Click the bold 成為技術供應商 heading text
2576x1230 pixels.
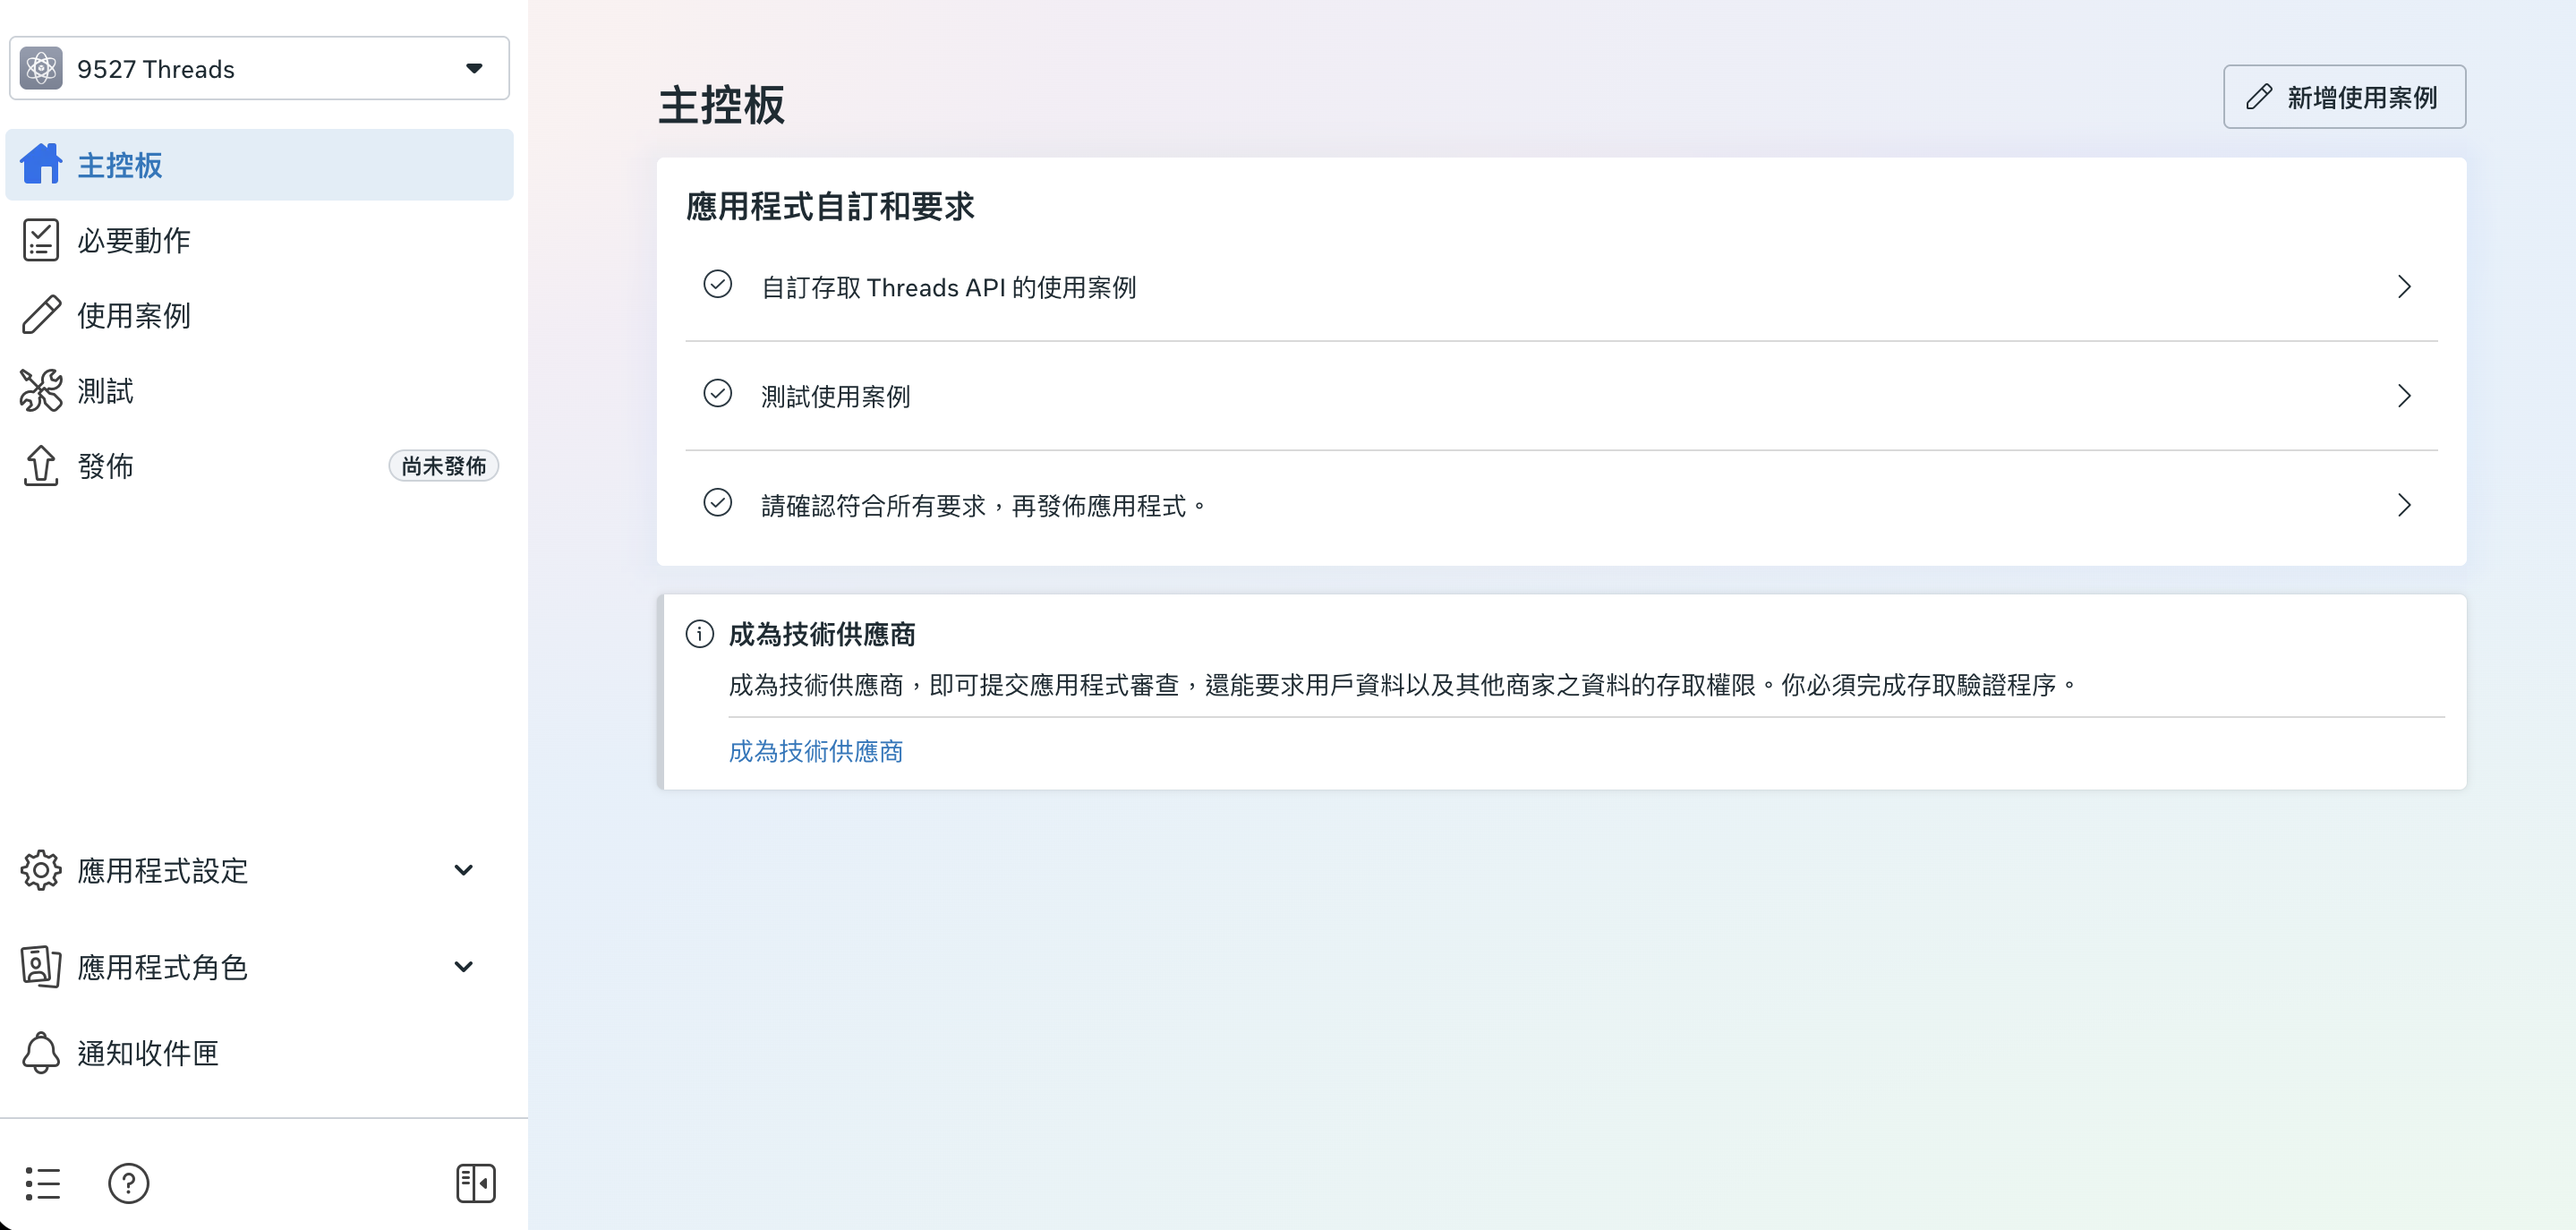click(822, 634)
